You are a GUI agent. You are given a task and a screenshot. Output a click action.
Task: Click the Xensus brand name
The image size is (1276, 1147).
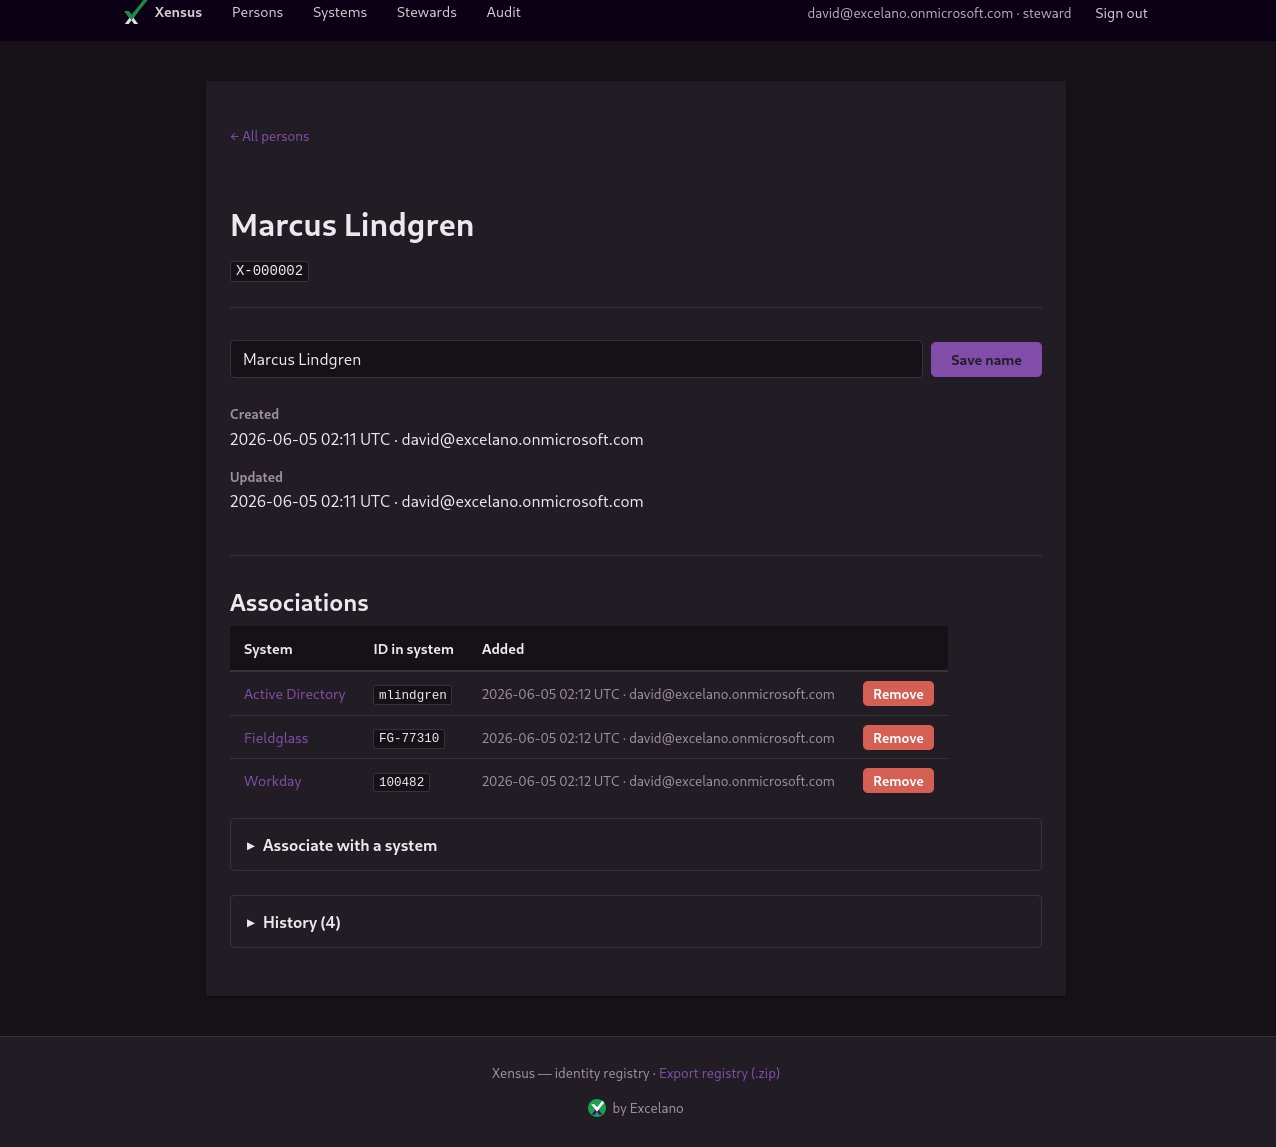tap(178, 12)
